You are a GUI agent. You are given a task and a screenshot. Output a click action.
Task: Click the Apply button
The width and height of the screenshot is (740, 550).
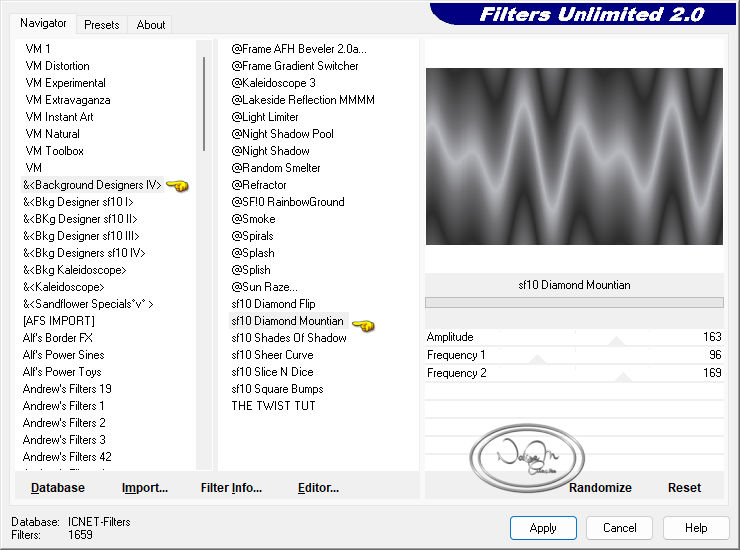(543, 528)
